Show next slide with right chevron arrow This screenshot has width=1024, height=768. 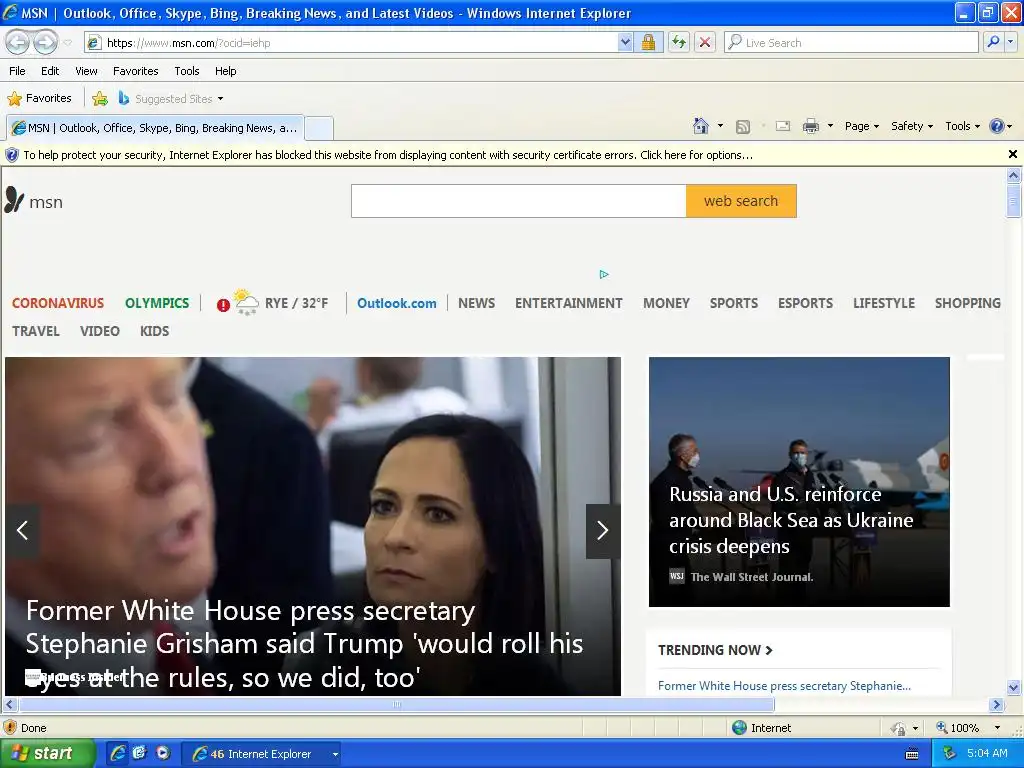[x=603, y=530]
